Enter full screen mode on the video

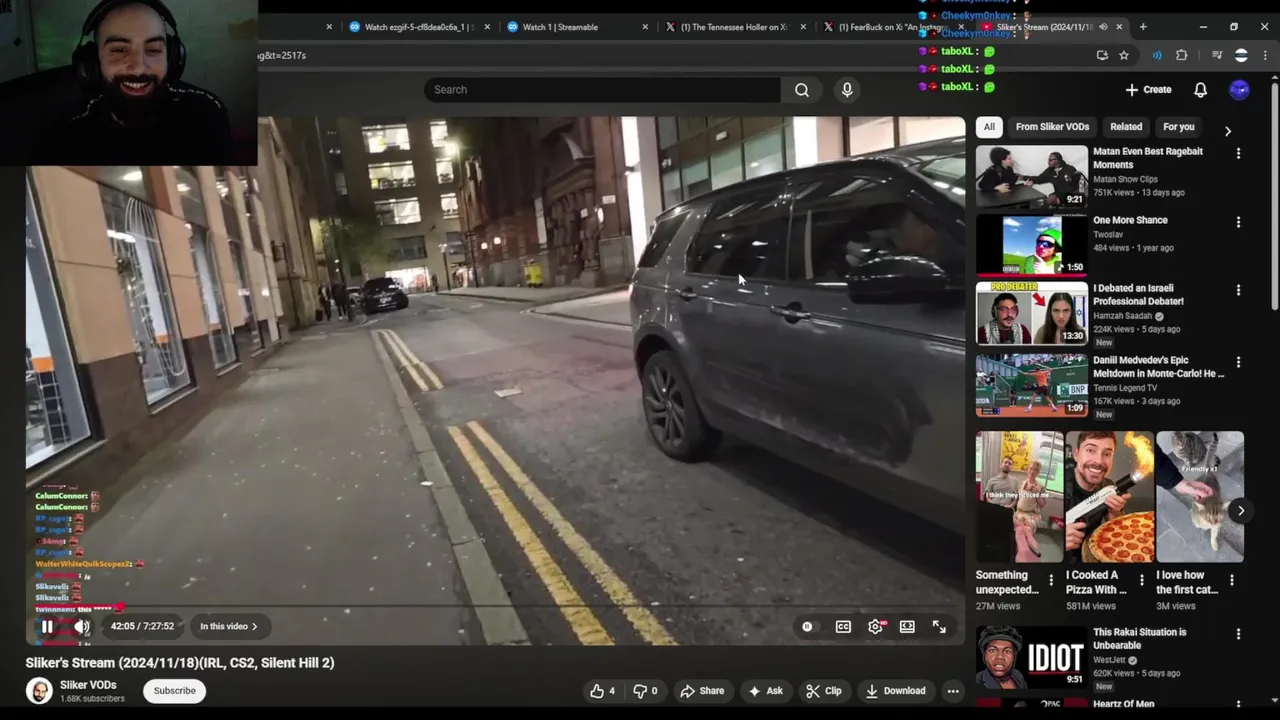click(x=939, y=627)
